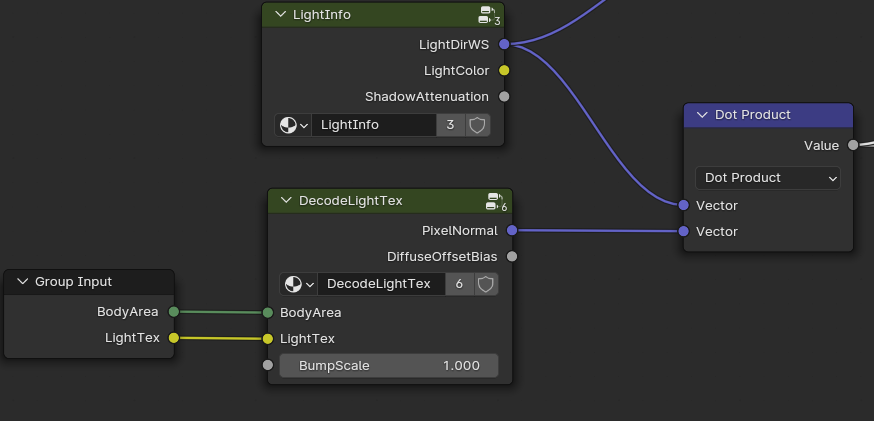Click the LightInfo user count 3 button
The height and width of the screenshot is (421, 874).
450,125
